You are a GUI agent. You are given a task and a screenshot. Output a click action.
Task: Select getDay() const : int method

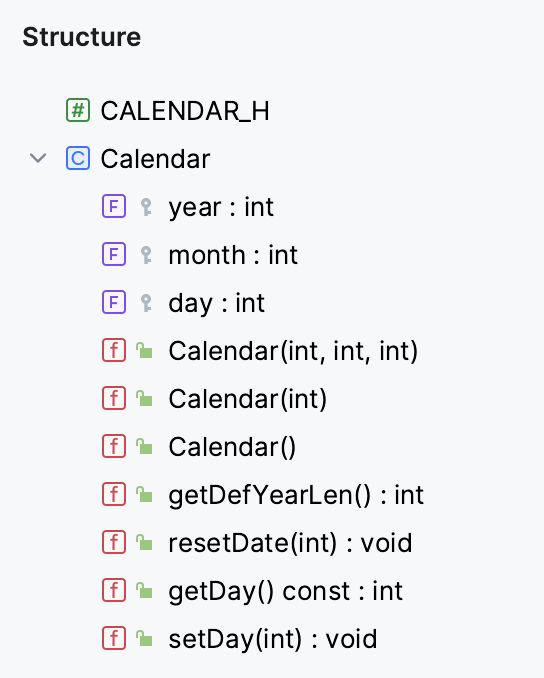pyautogui.click(x=286, y=591)
